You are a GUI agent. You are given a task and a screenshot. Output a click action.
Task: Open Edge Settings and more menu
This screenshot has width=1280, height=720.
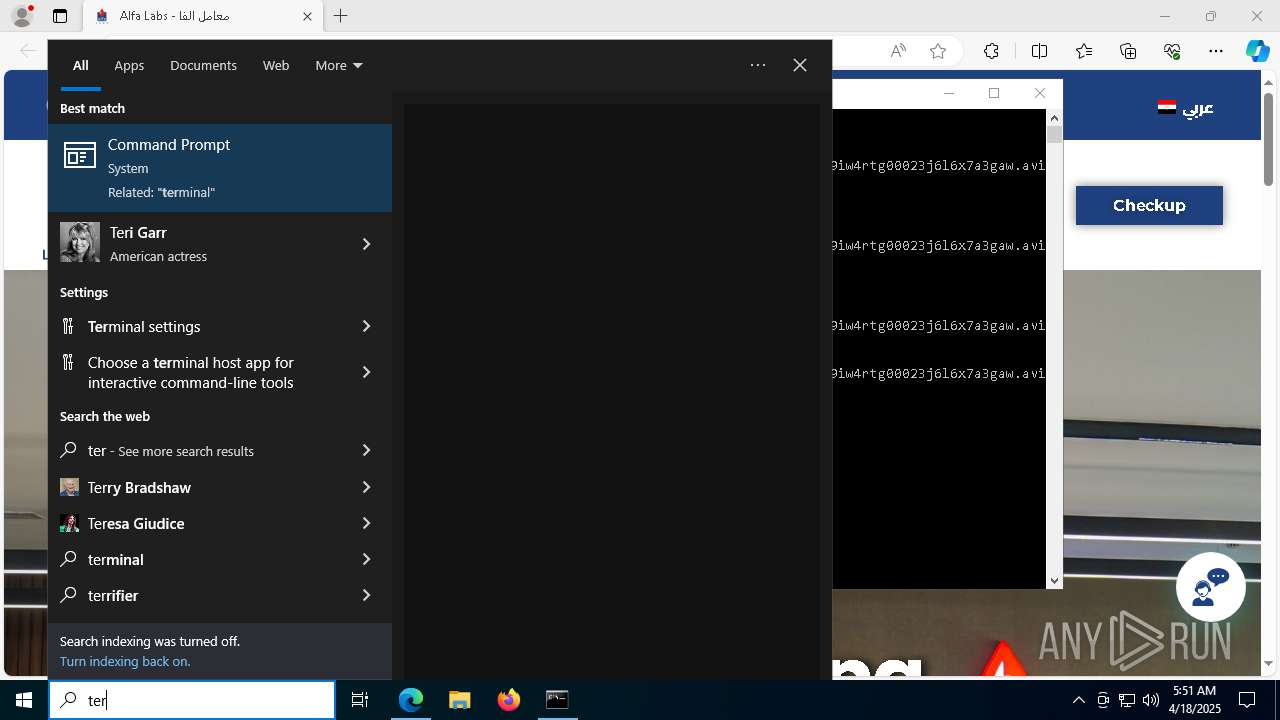click(1216, 51)
